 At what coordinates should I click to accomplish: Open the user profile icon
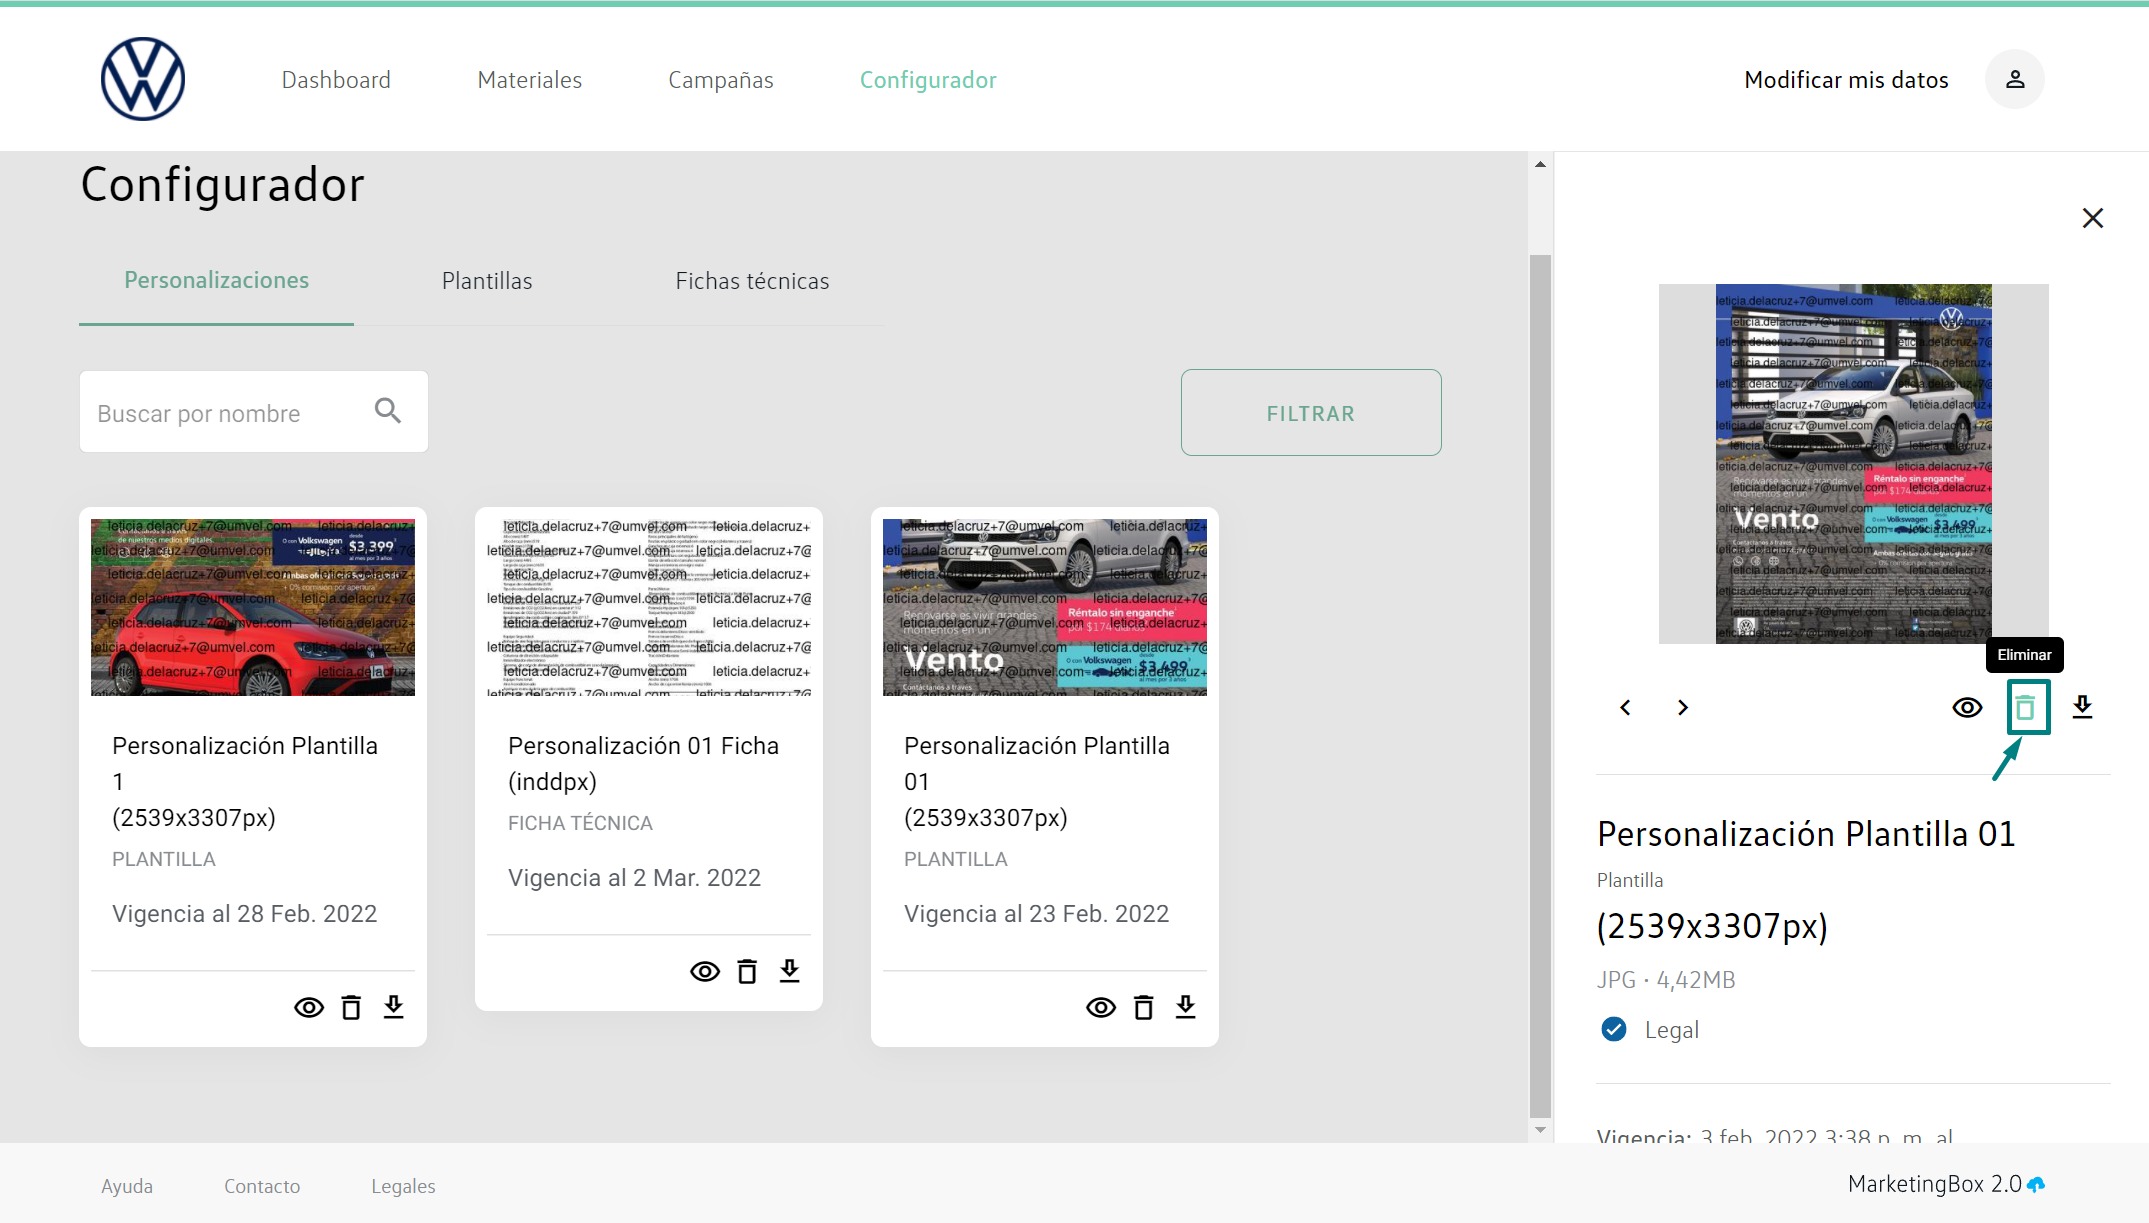click(2014, 79)
